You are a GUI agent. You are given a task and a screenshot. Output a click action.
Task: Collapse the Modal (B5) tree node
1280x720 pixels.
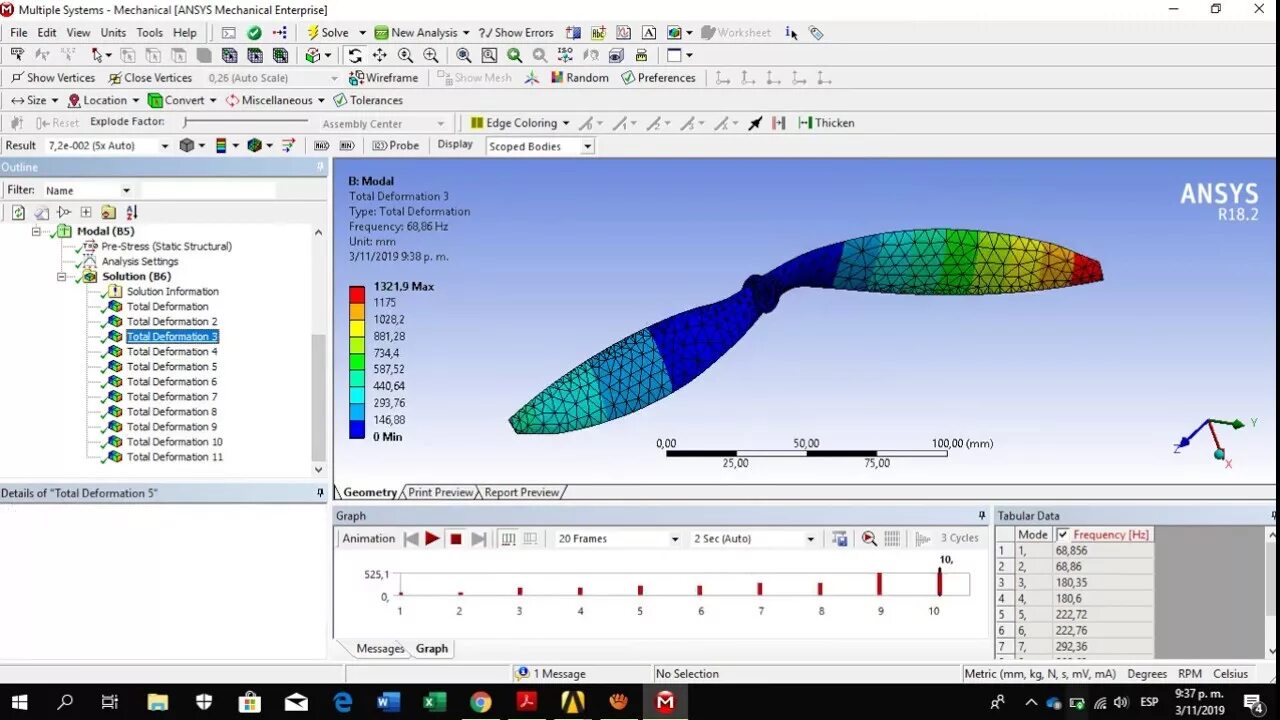coord(36,231)
